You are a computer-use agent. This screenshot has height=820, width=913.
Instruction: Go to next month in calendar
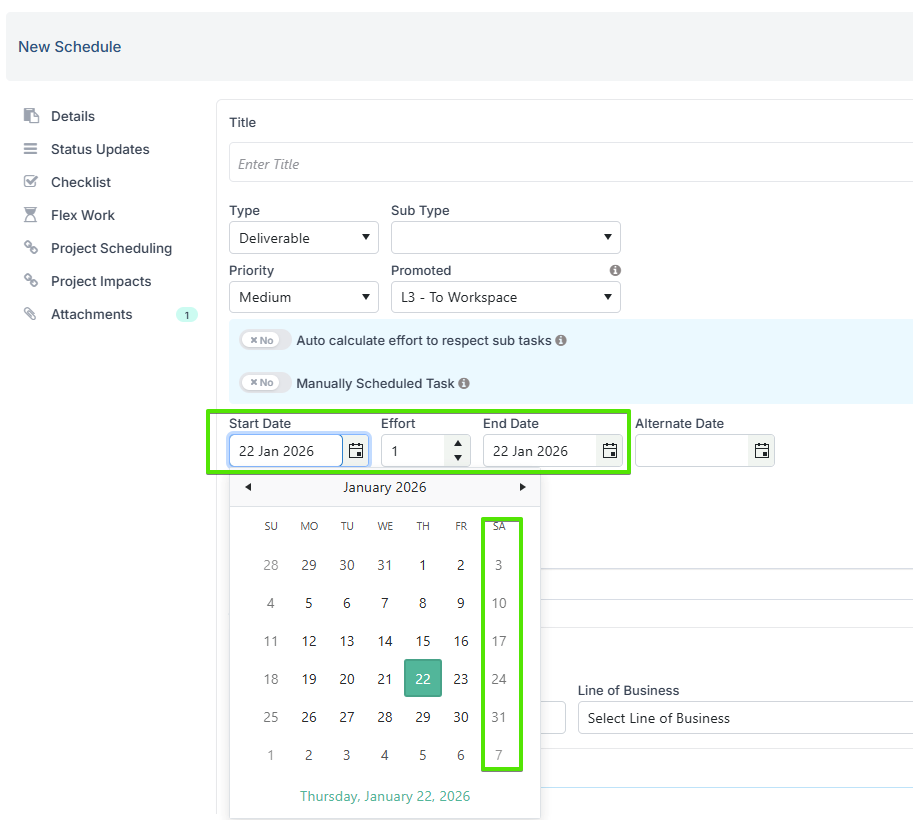click(x=522, y=487)
